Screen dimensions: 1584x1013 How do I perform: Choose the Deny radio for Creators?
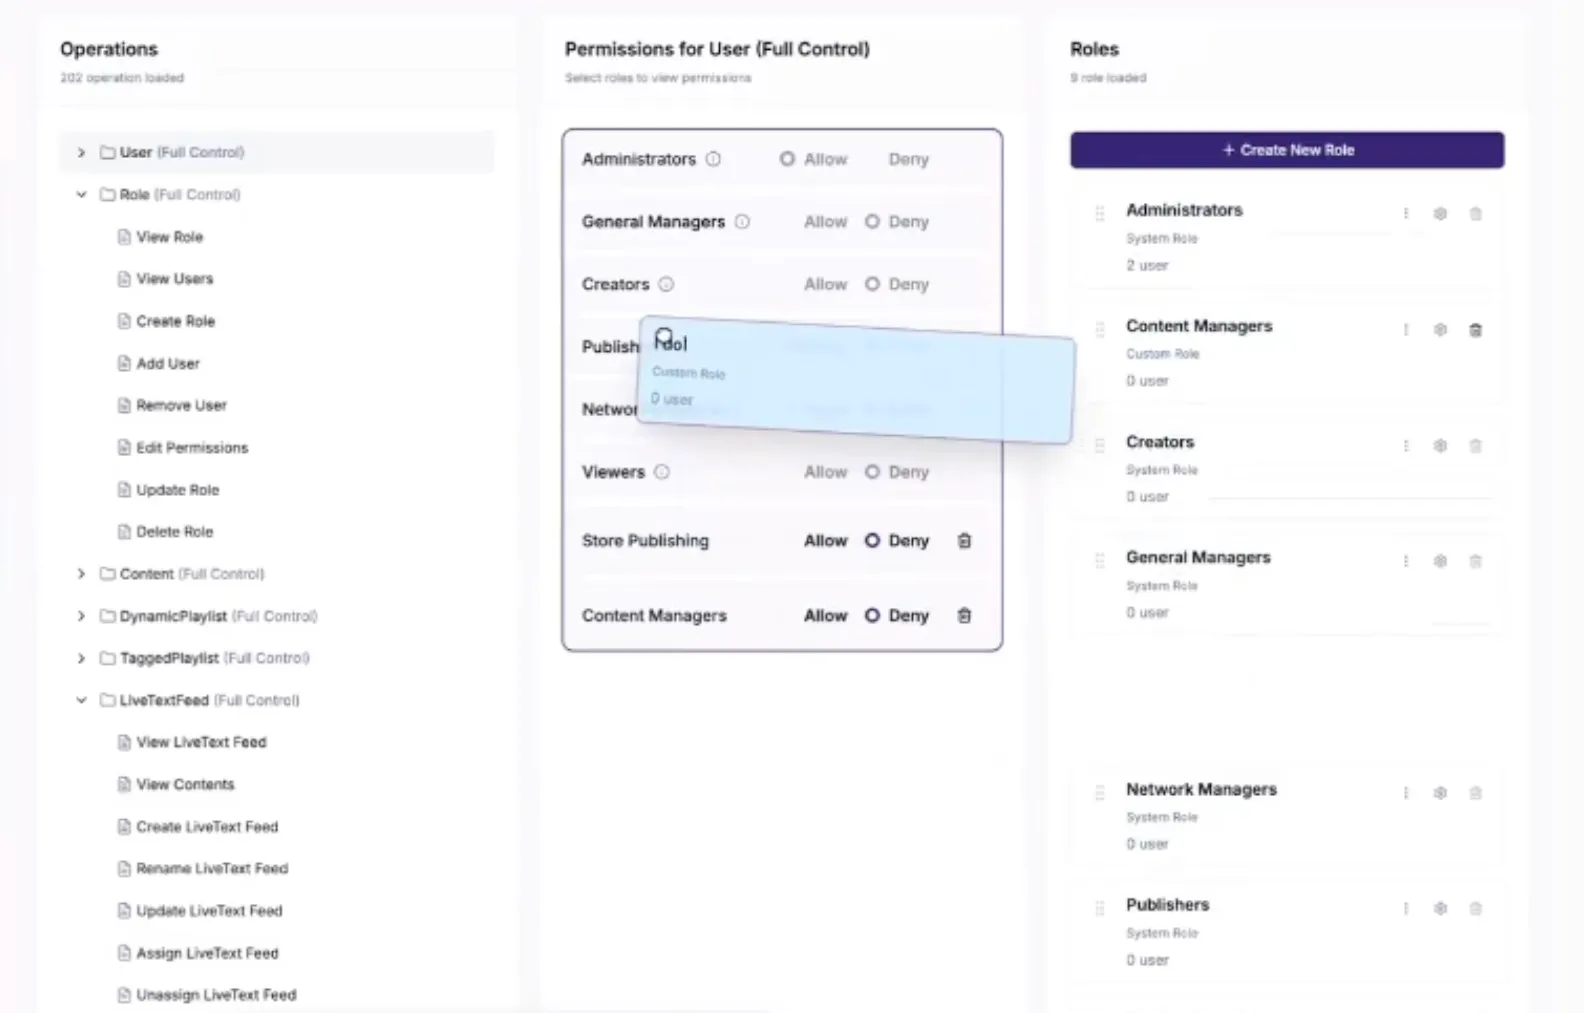[872, 284]
